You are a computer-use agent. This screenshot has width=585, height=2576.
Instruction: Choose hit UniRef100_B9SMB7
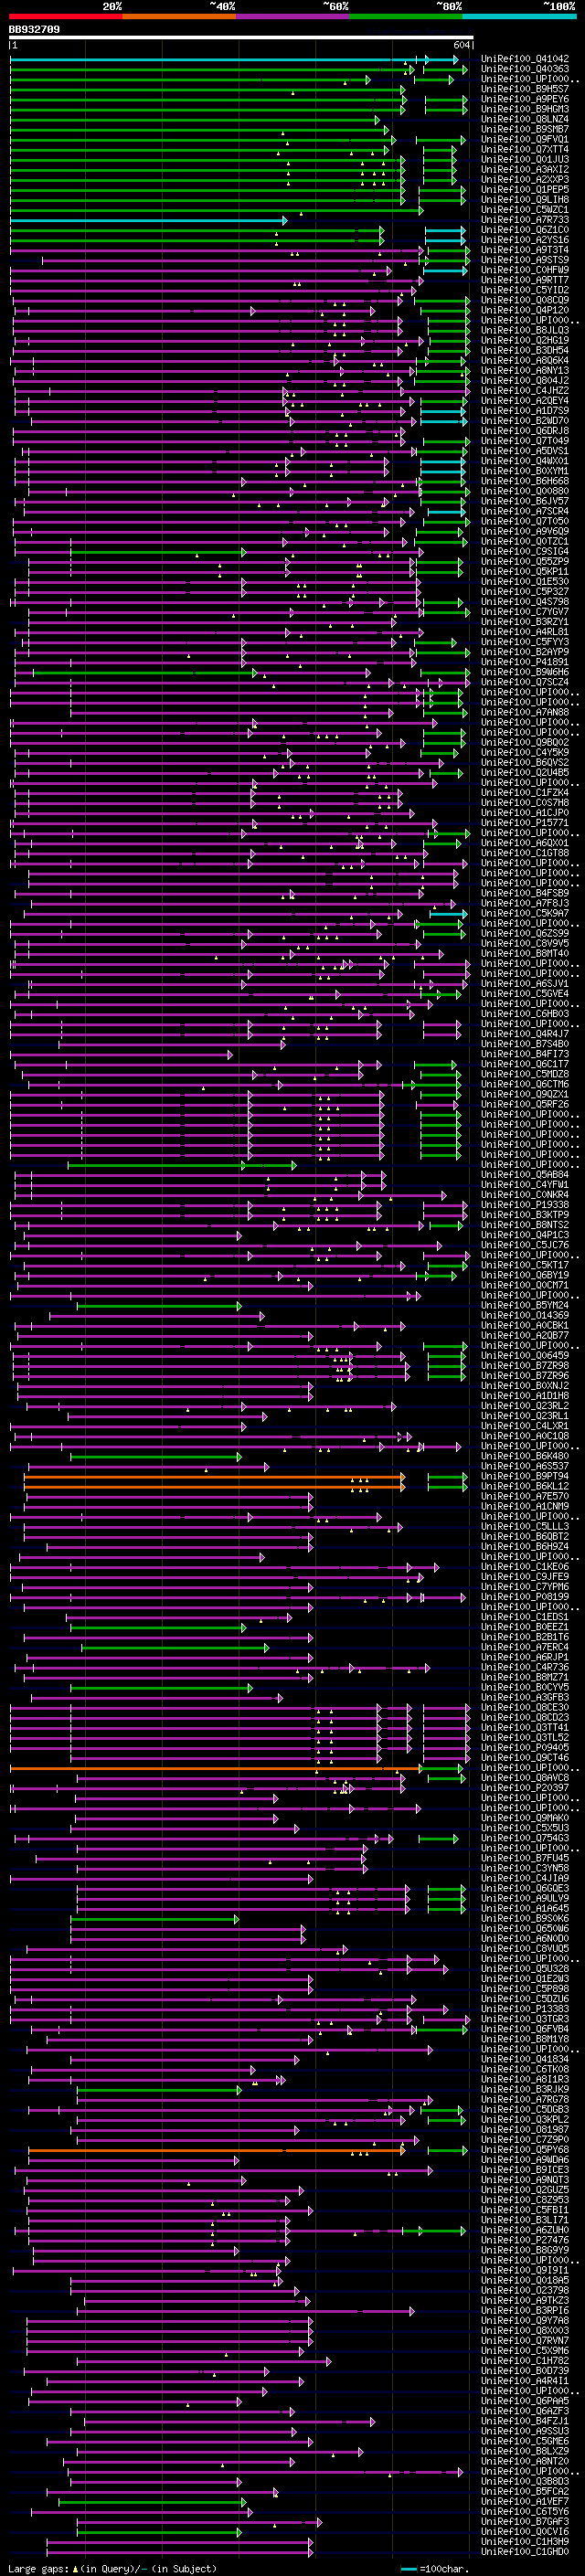click(525, 129)
